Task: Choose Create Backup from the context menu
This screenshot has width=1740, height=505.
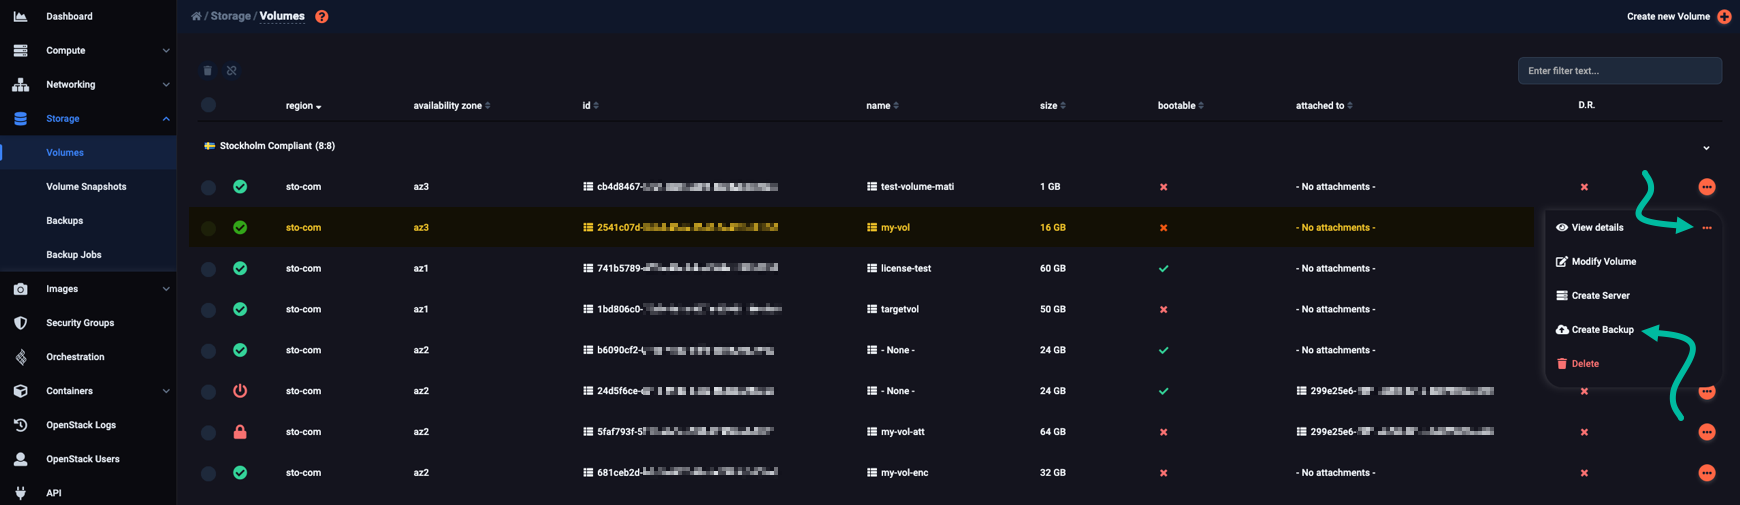Action: (x=1595, y=330)
